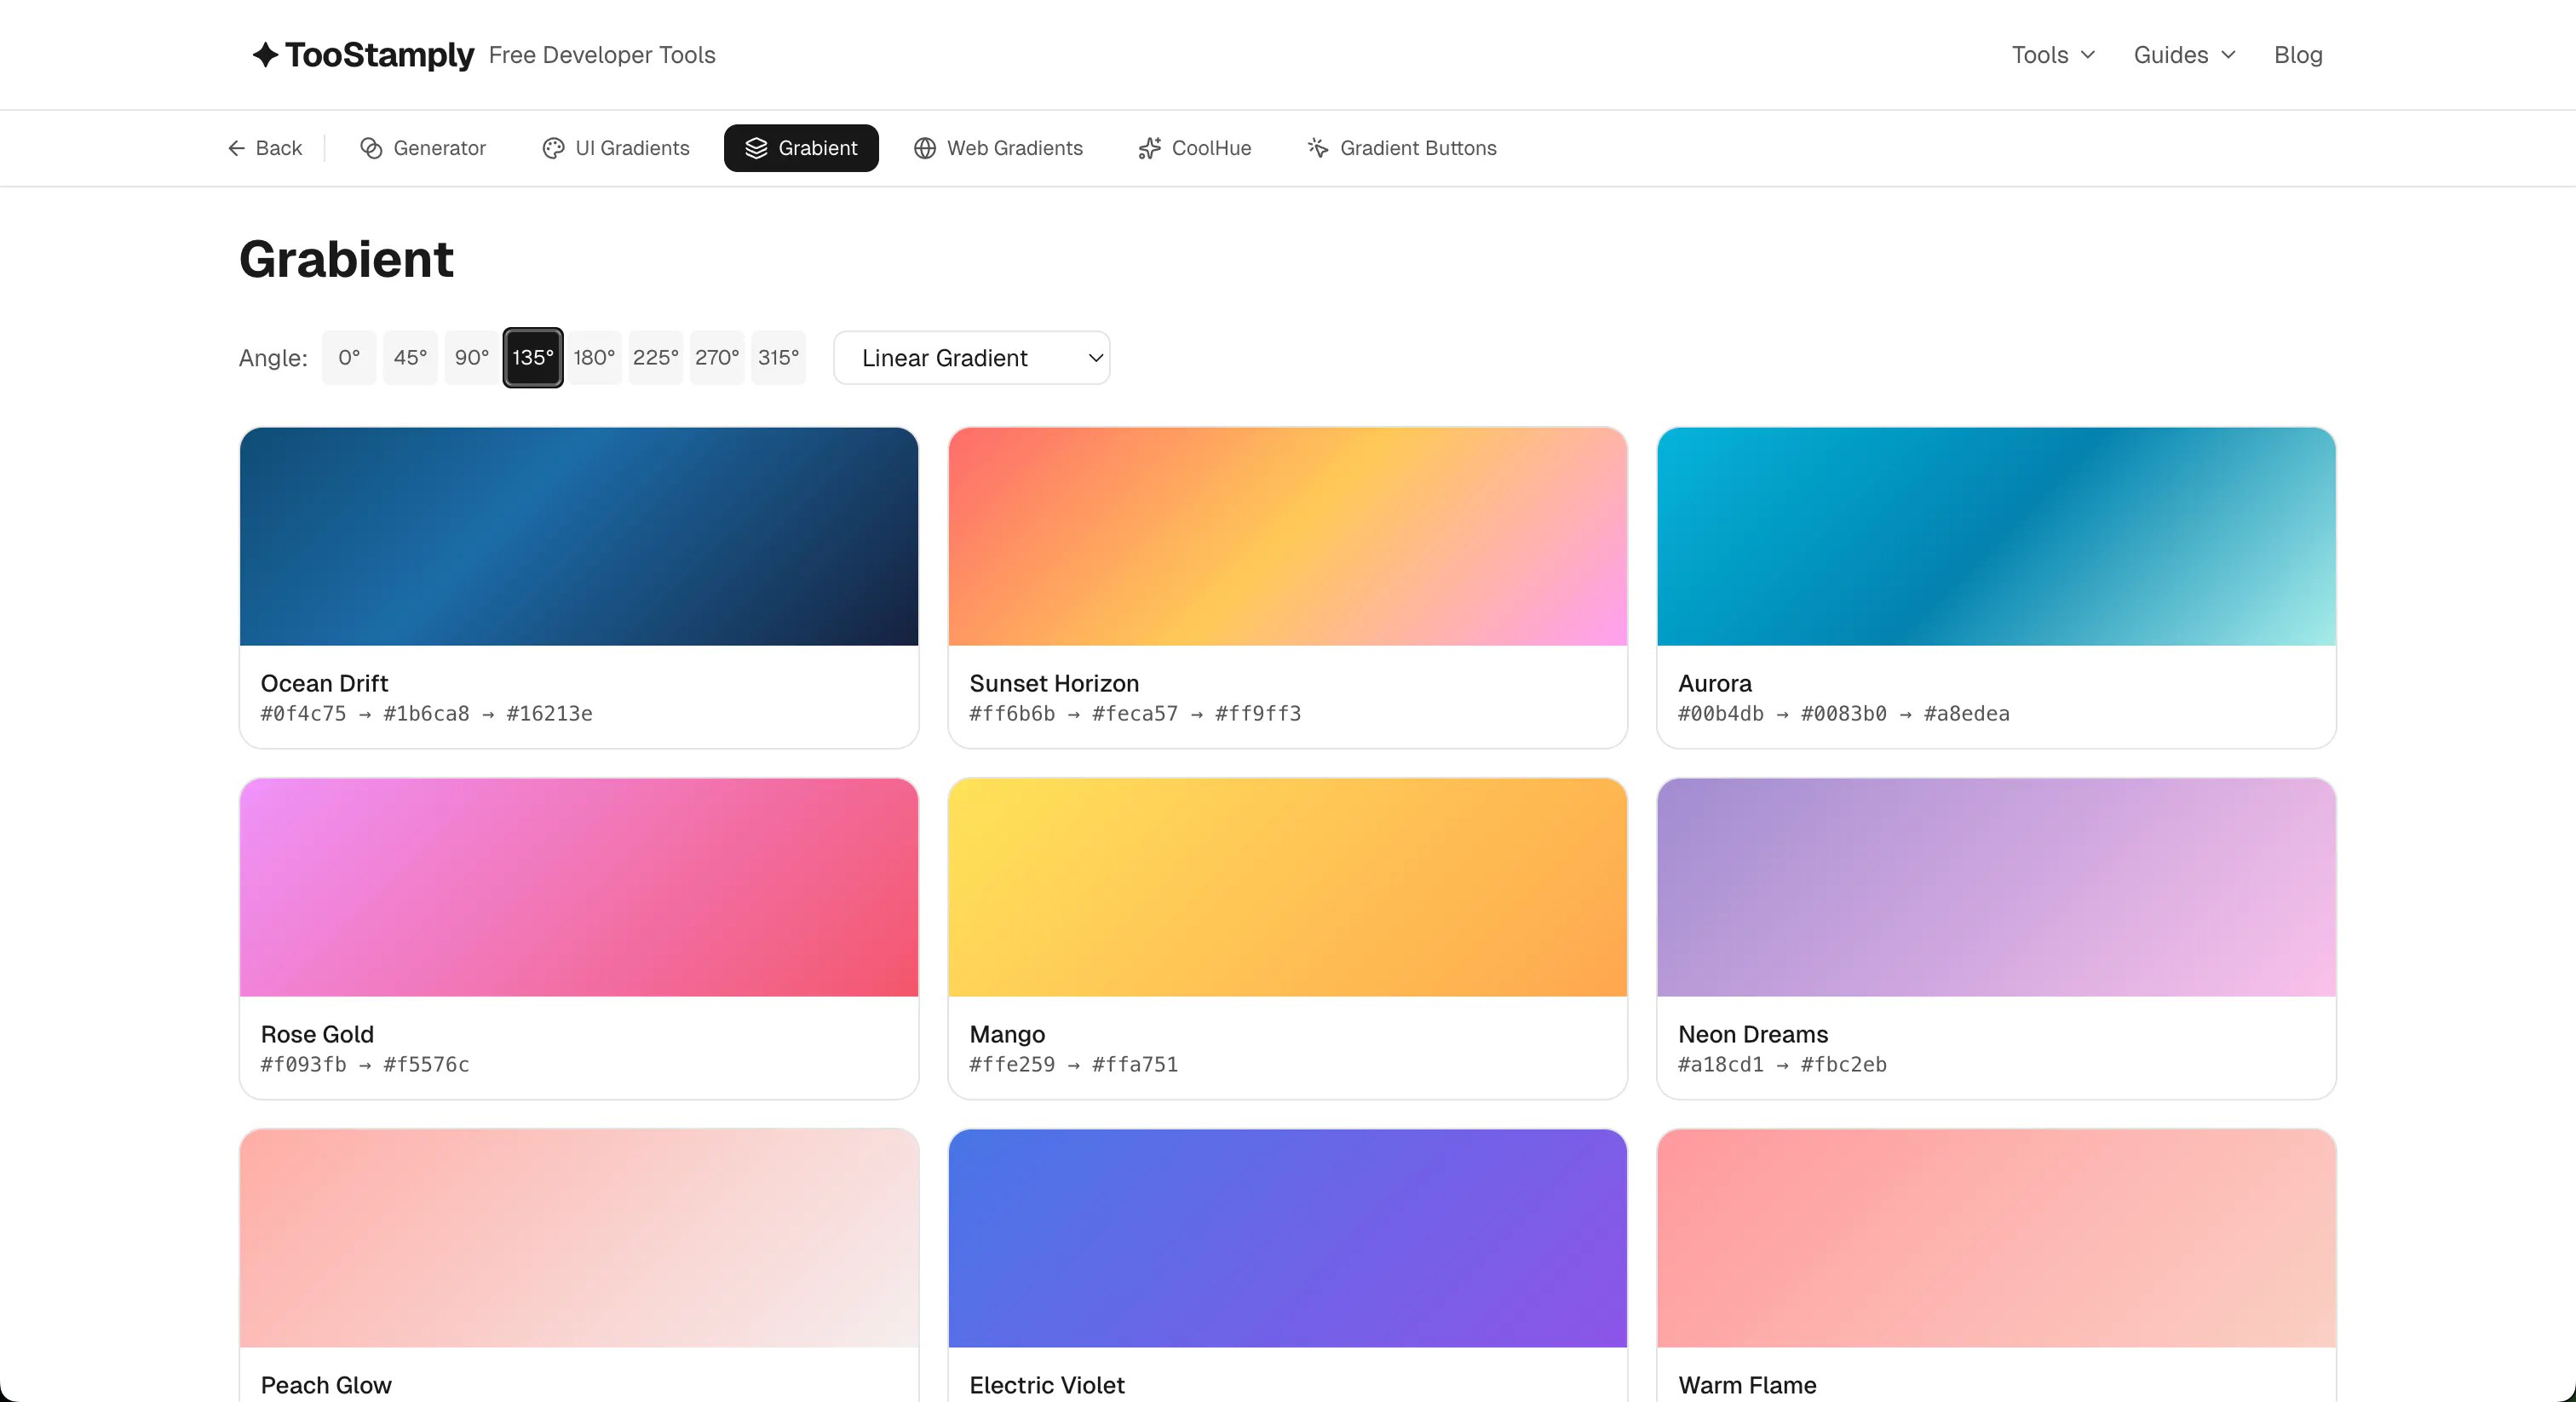The image size is (2576, 1402).
Task: Pick the Mango gradient swatch
Action: (1288, 887)
